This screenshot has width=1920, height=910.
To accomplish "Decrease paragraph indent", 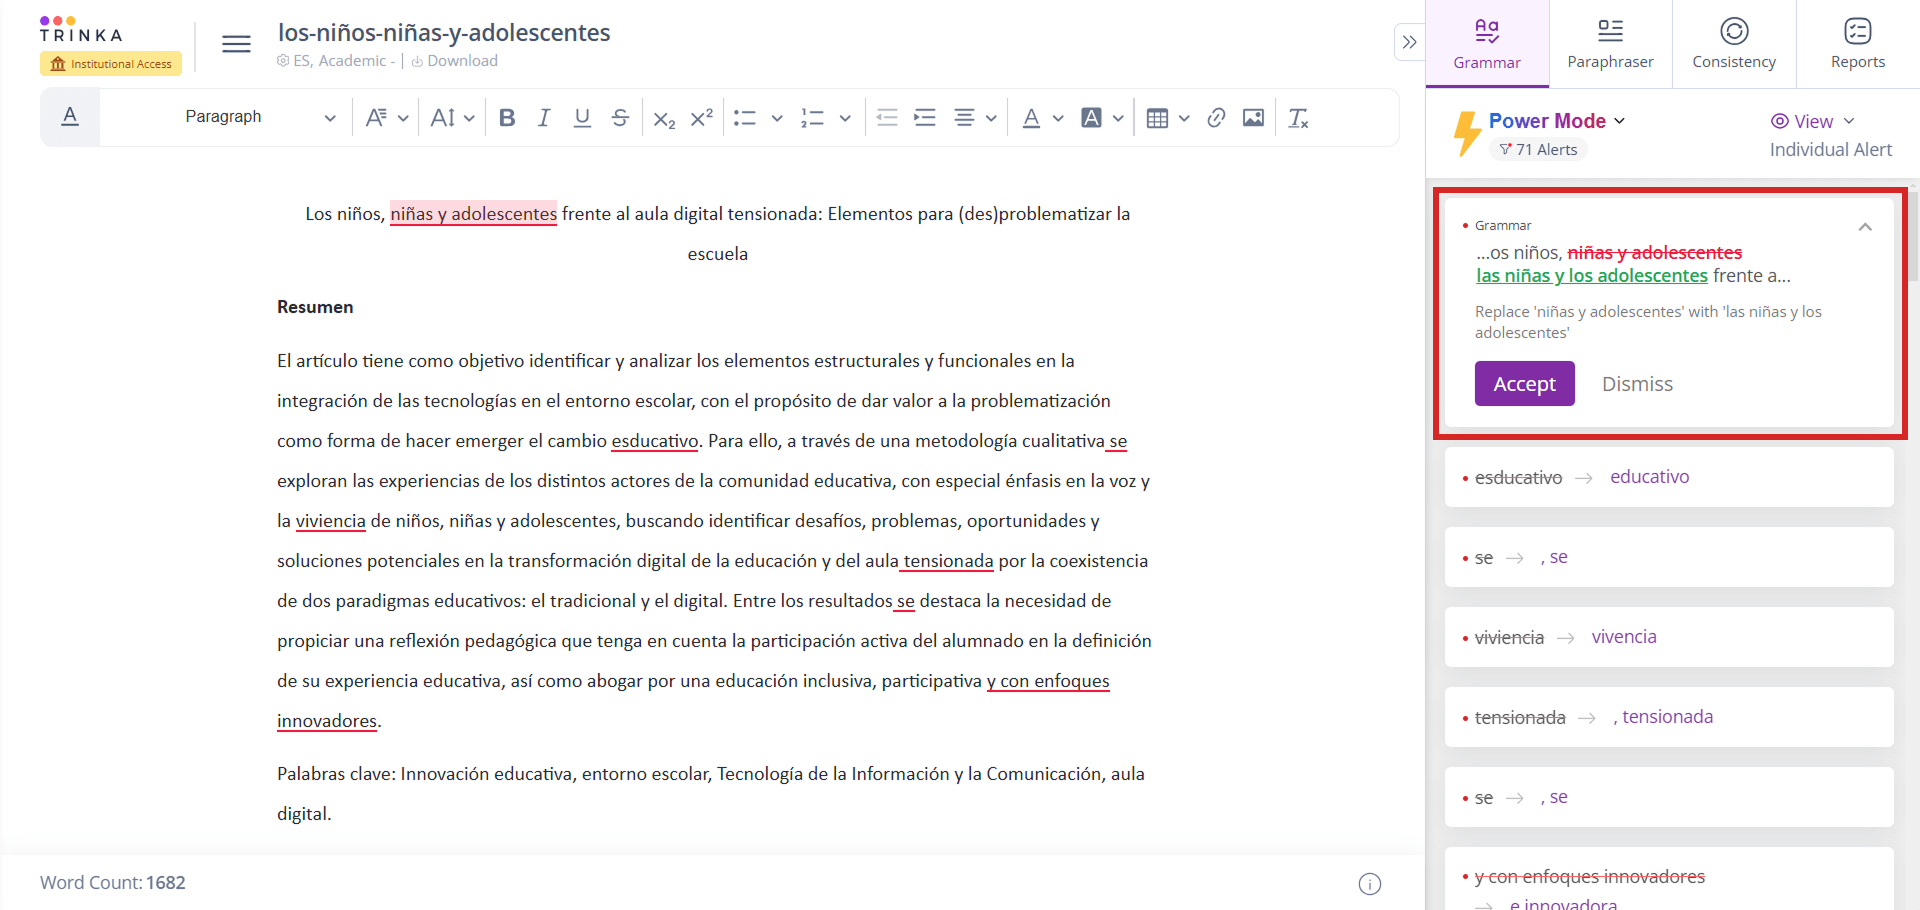I will (x=887, y=118).
